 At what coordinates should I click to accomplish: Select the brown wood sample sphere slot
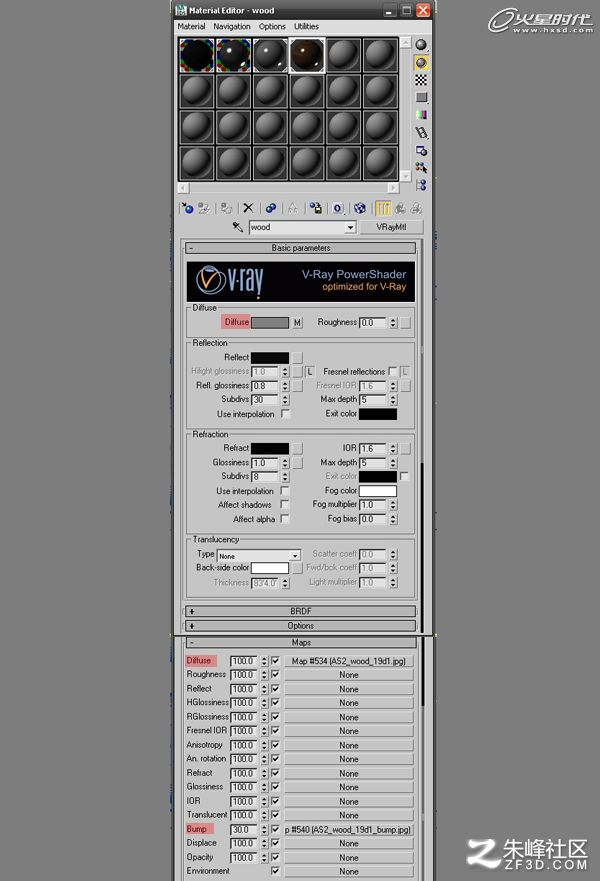point(307,55)
